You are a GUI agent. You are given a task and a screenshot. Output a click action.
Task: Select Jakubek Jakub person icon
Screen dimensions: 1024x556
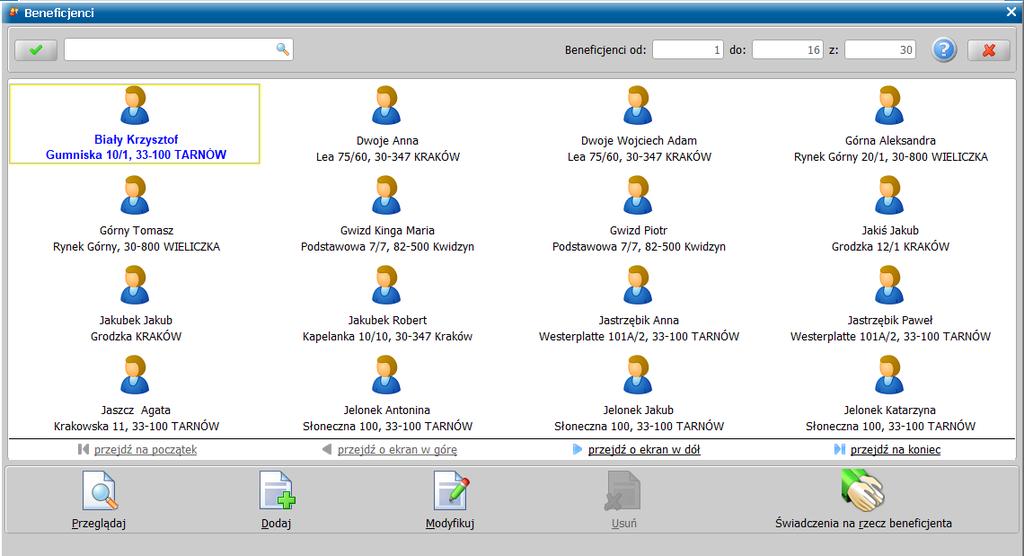135,285
